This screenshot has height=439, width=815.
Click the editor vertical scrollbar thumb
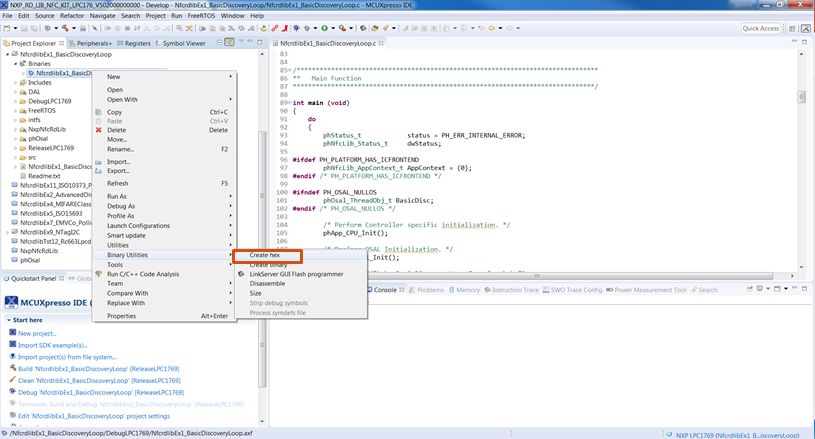(800, 97)
